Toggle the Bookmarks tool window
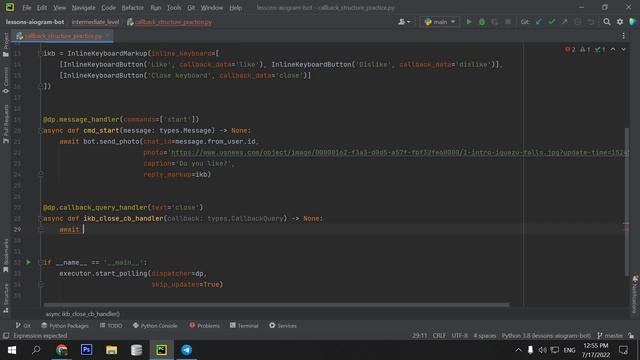Viewport: 640px width, 360px height. (6, 256)
